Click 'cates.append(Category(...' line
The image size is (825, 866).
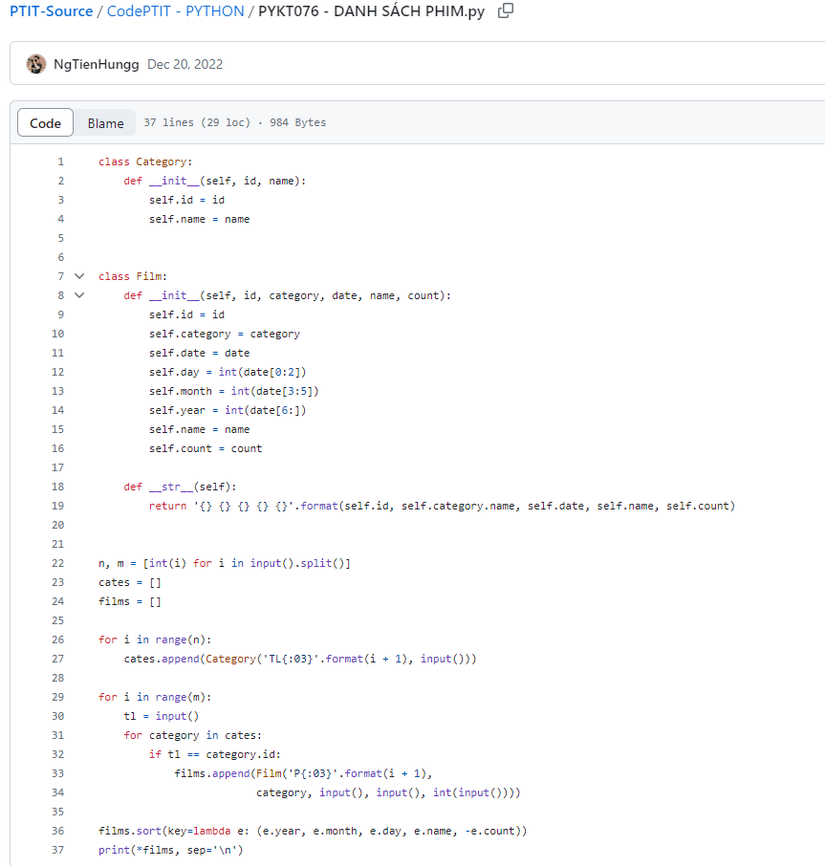click(x=300, y=659)
